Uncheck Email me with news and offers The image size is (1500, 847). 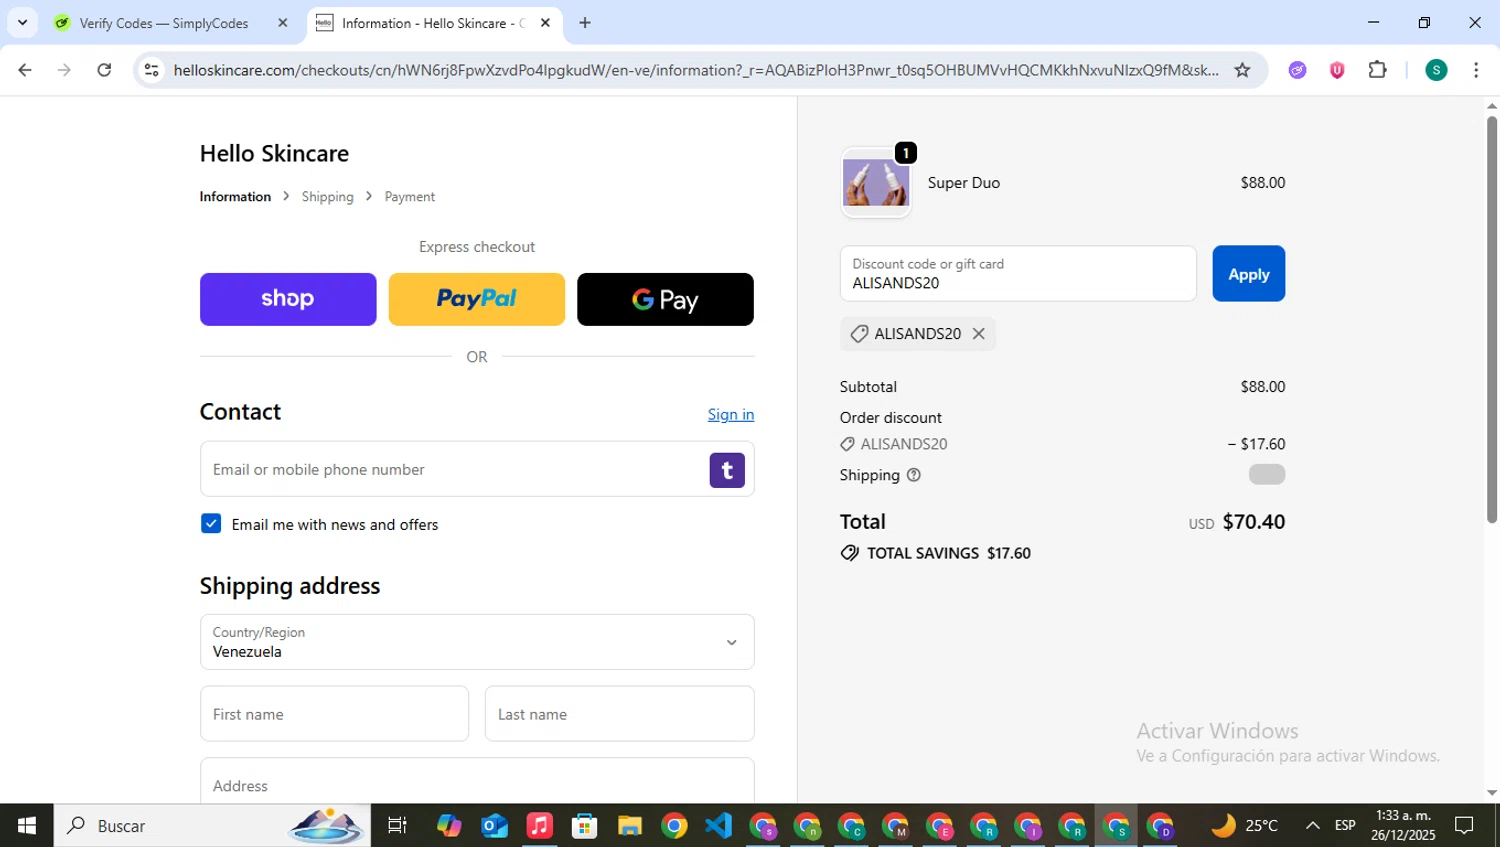click(211, 524)
